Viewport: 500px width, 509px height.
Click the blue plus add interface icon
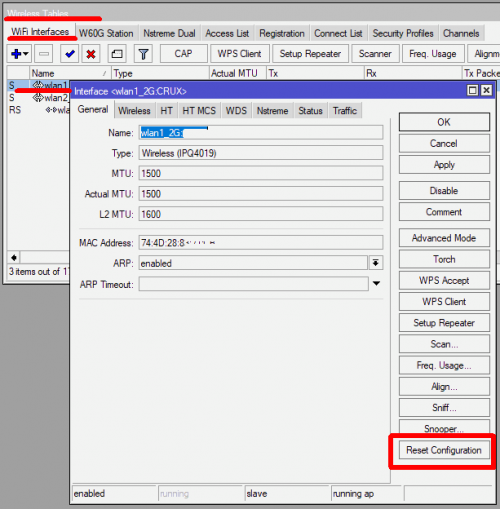16,54
